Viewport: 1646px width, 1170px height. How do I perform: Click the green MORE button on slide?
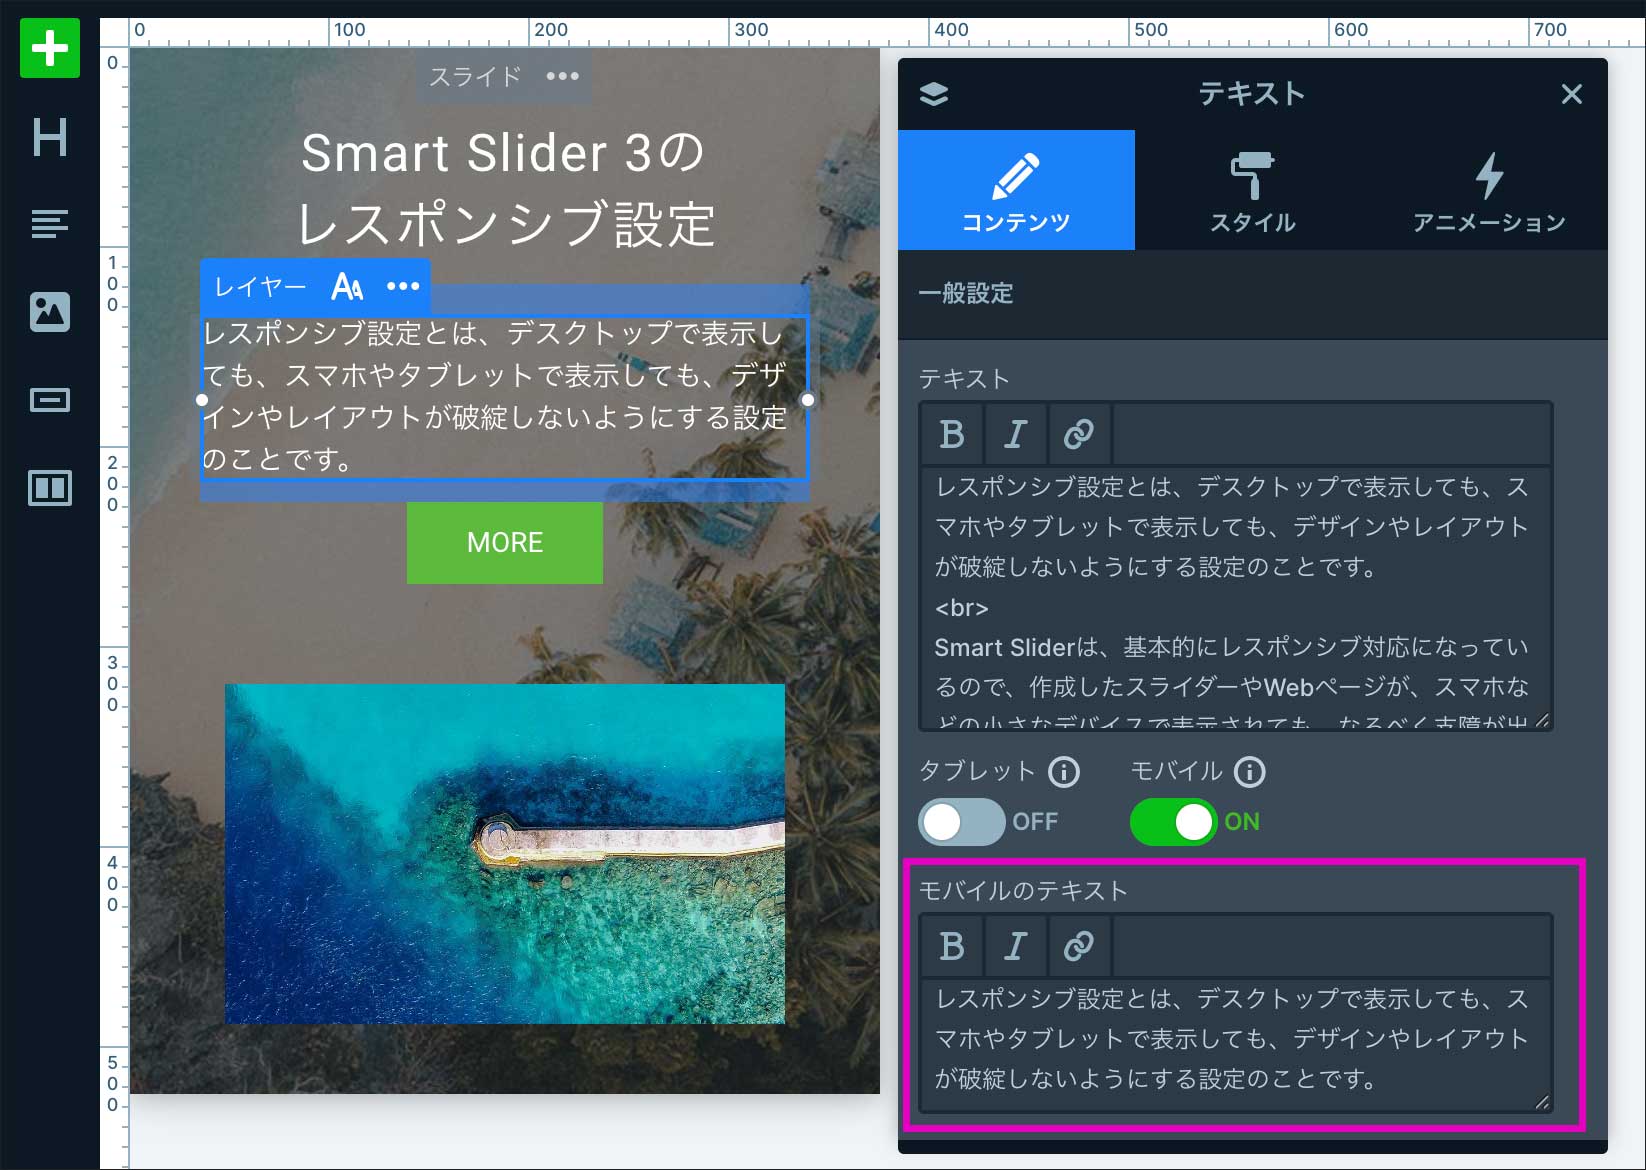[x=504, y=542]
